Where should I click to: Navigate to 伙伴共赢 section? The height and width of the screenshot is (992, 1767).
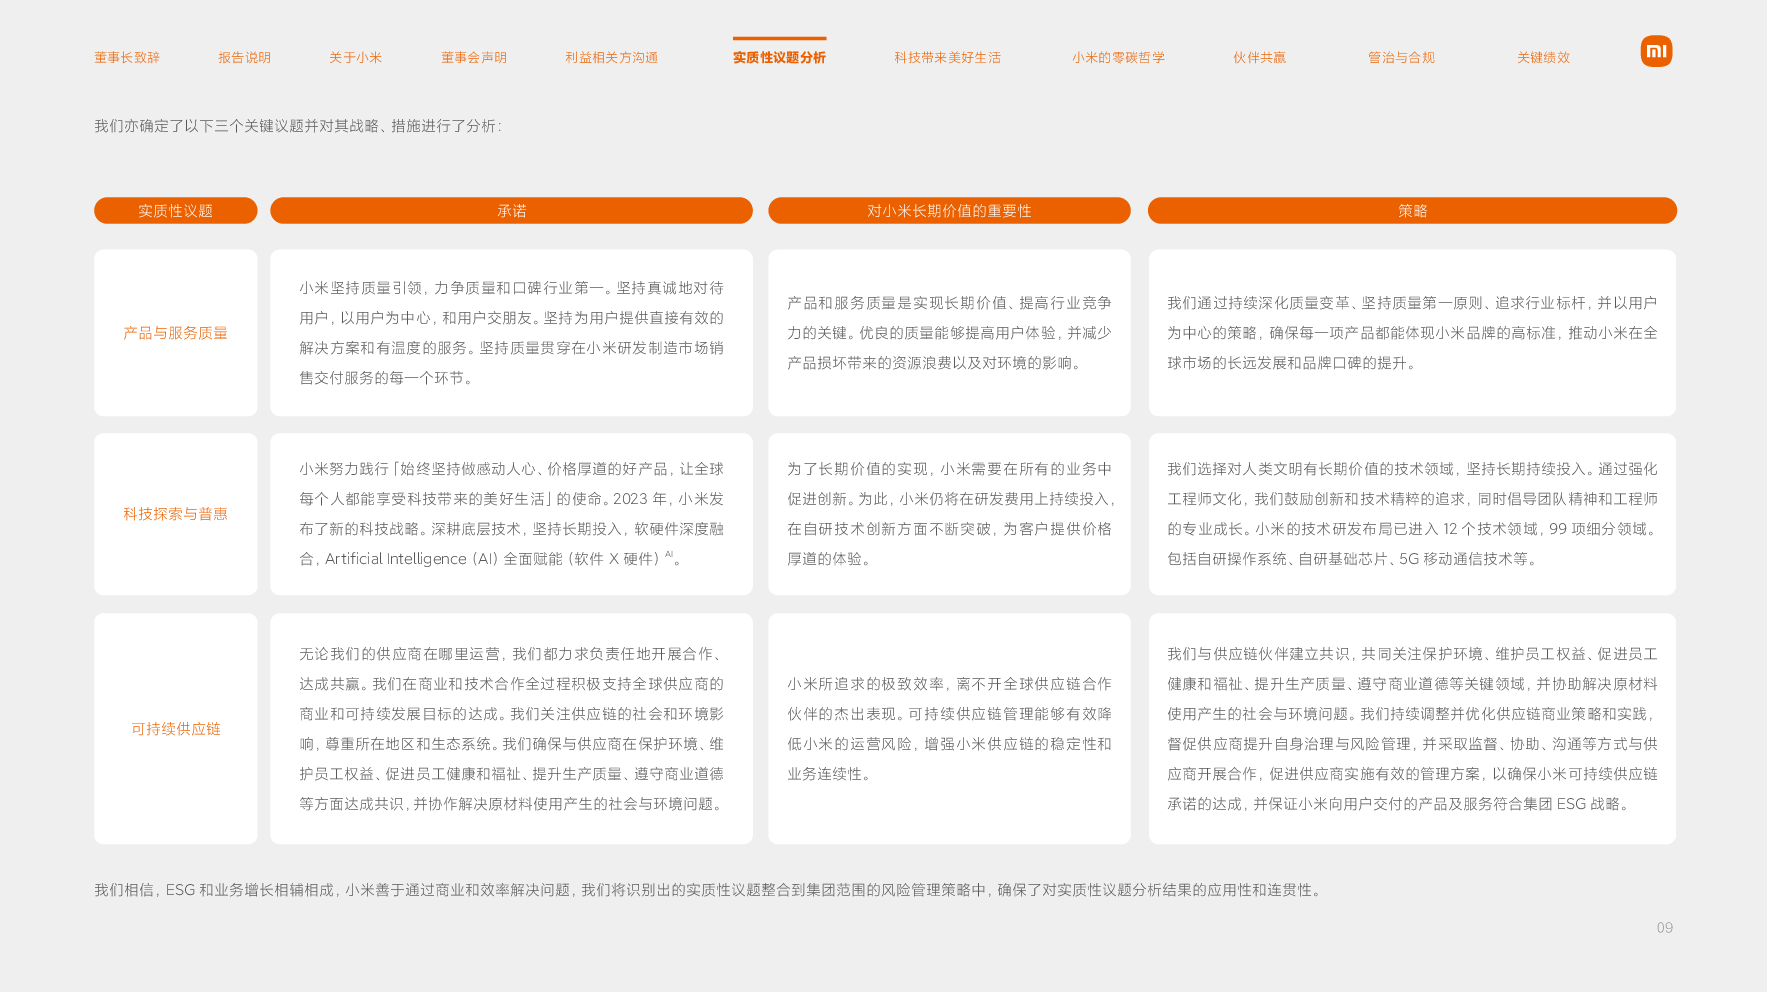point(1260,58)
